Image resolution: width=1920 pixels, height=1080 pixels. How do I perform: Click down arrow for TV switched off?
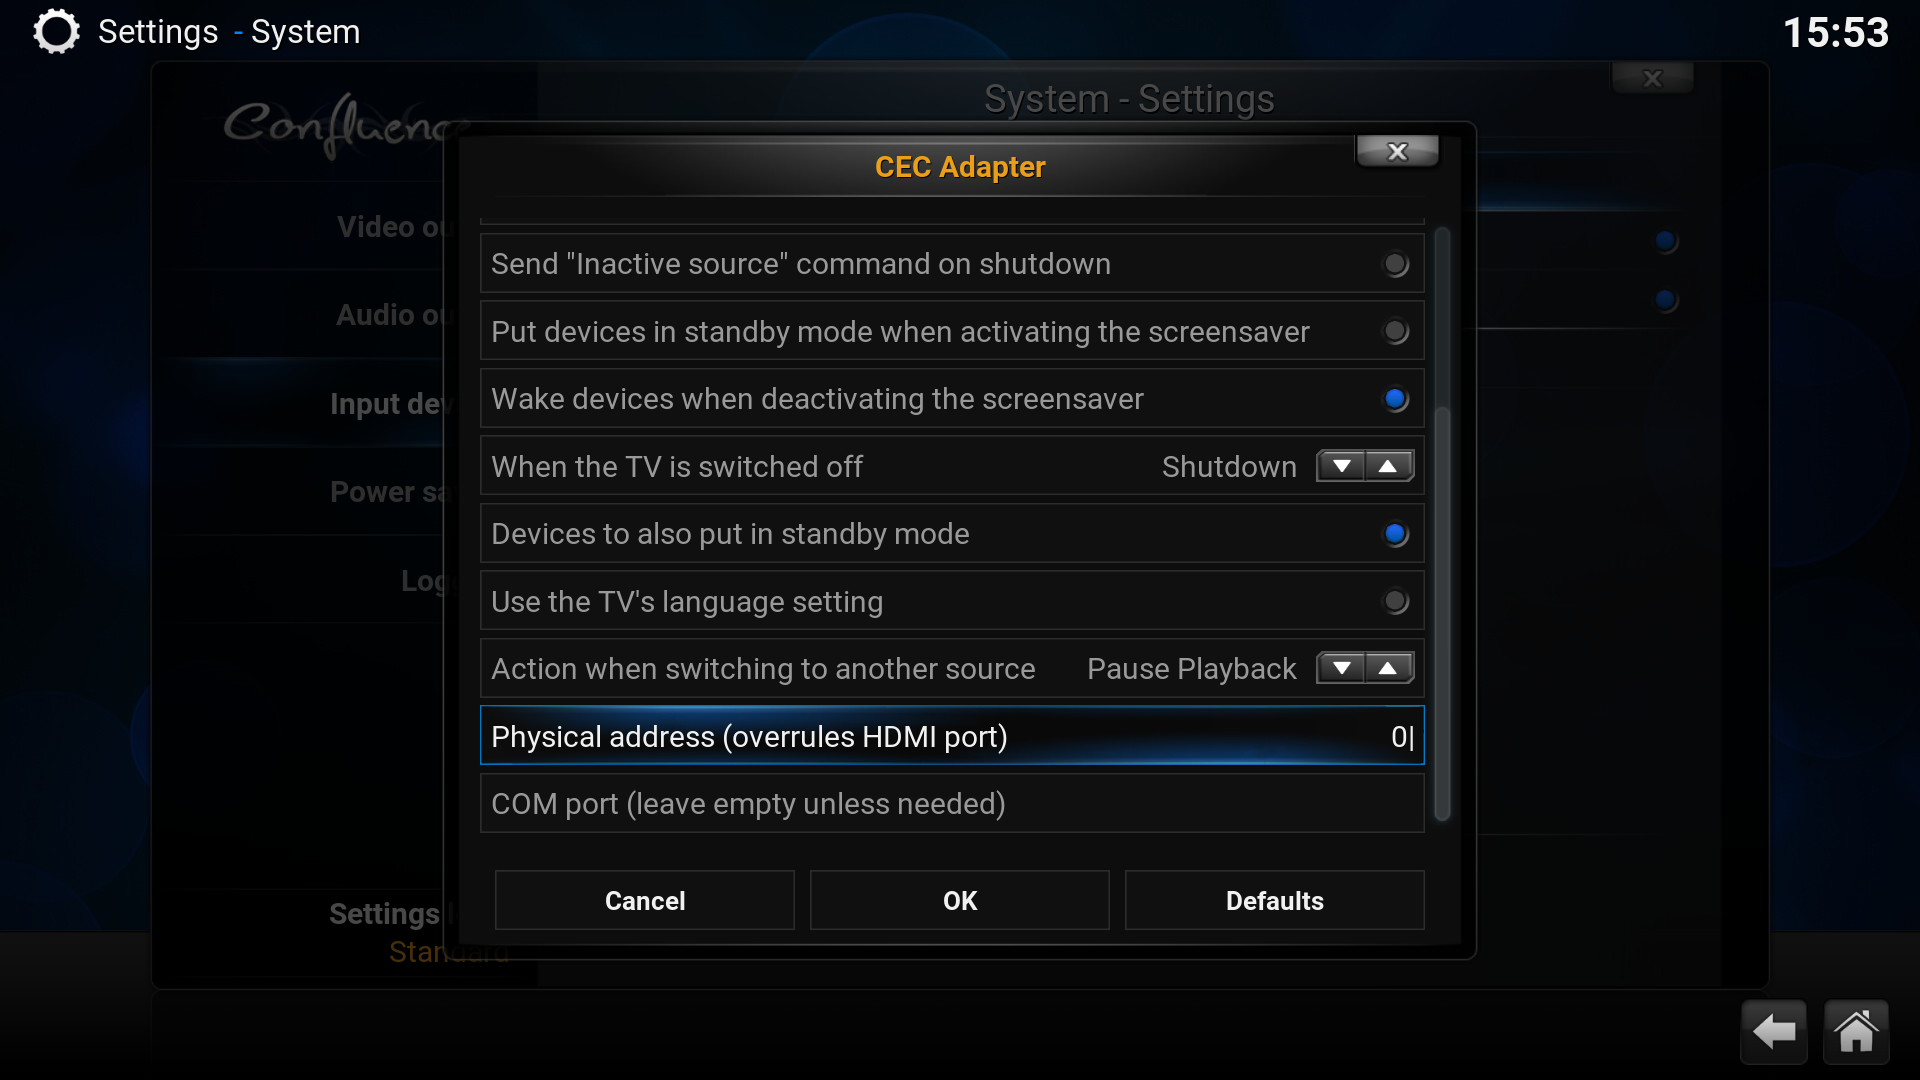pos(1342,467)
